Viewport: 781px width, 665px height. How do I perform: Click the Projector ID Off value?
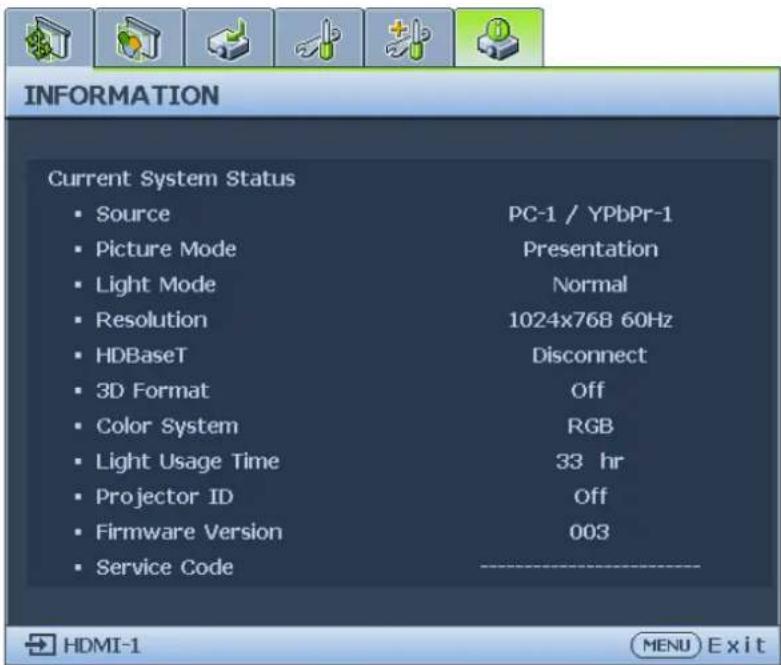pos(590,497)
